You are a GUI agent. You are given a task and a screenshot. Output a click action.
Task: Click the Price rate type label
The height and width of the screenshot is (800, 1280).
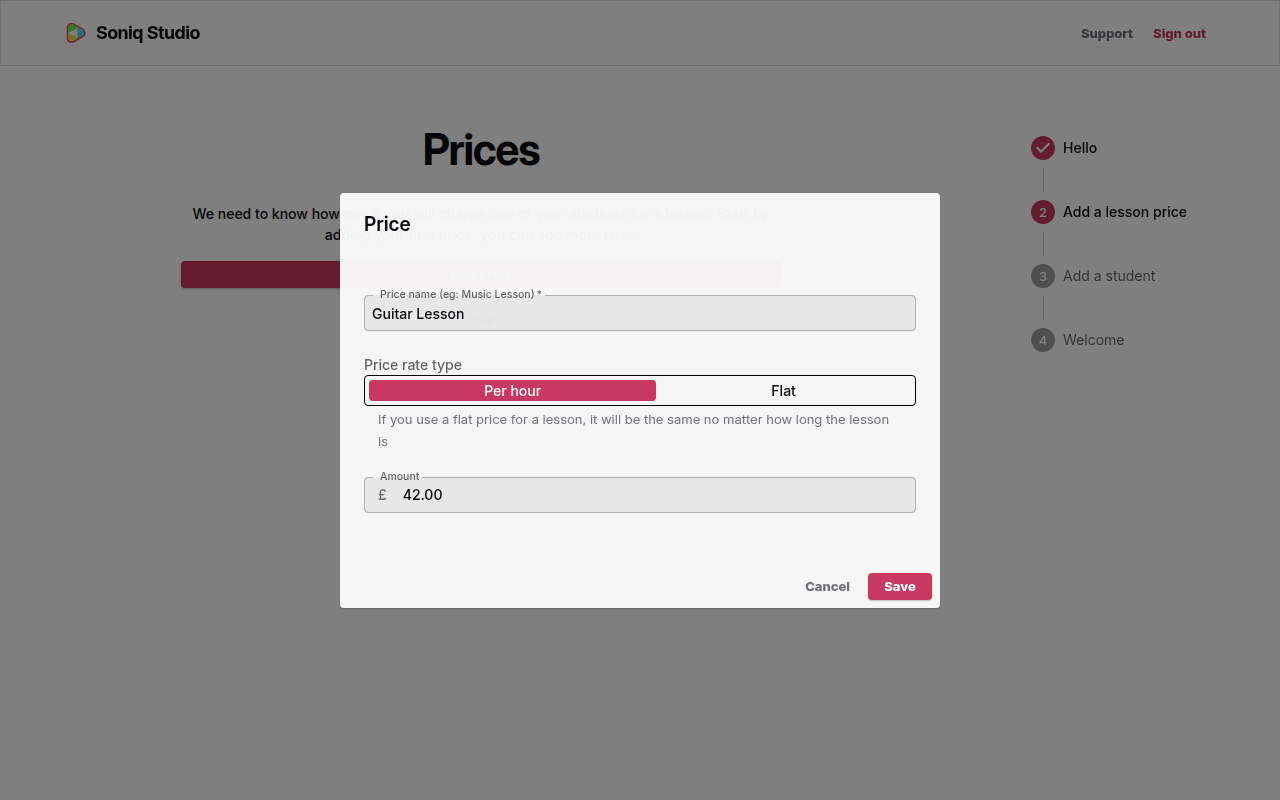[x=413, y=365]
